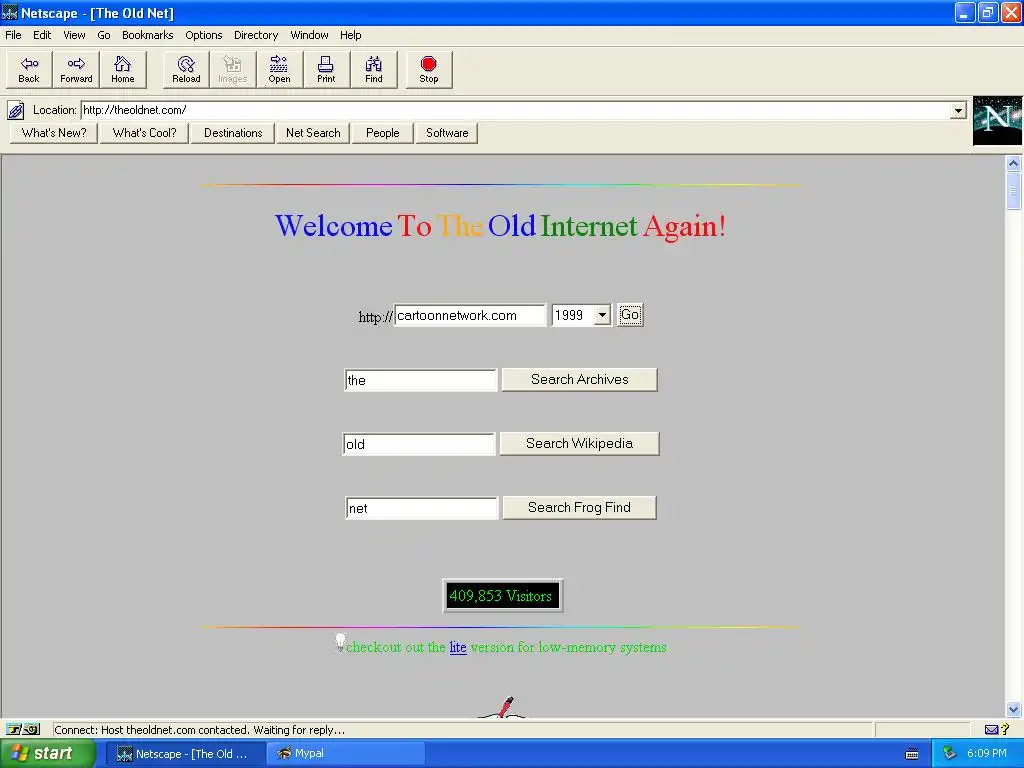This screenshot has width=1024, height=768.
Task: Open the File menu
Action: pos(13,35)
